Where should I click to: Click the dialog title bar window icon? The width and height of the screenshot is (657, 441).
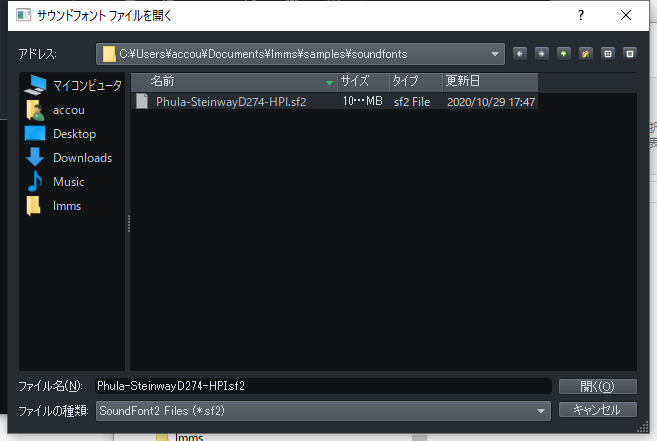coord(23,16)
